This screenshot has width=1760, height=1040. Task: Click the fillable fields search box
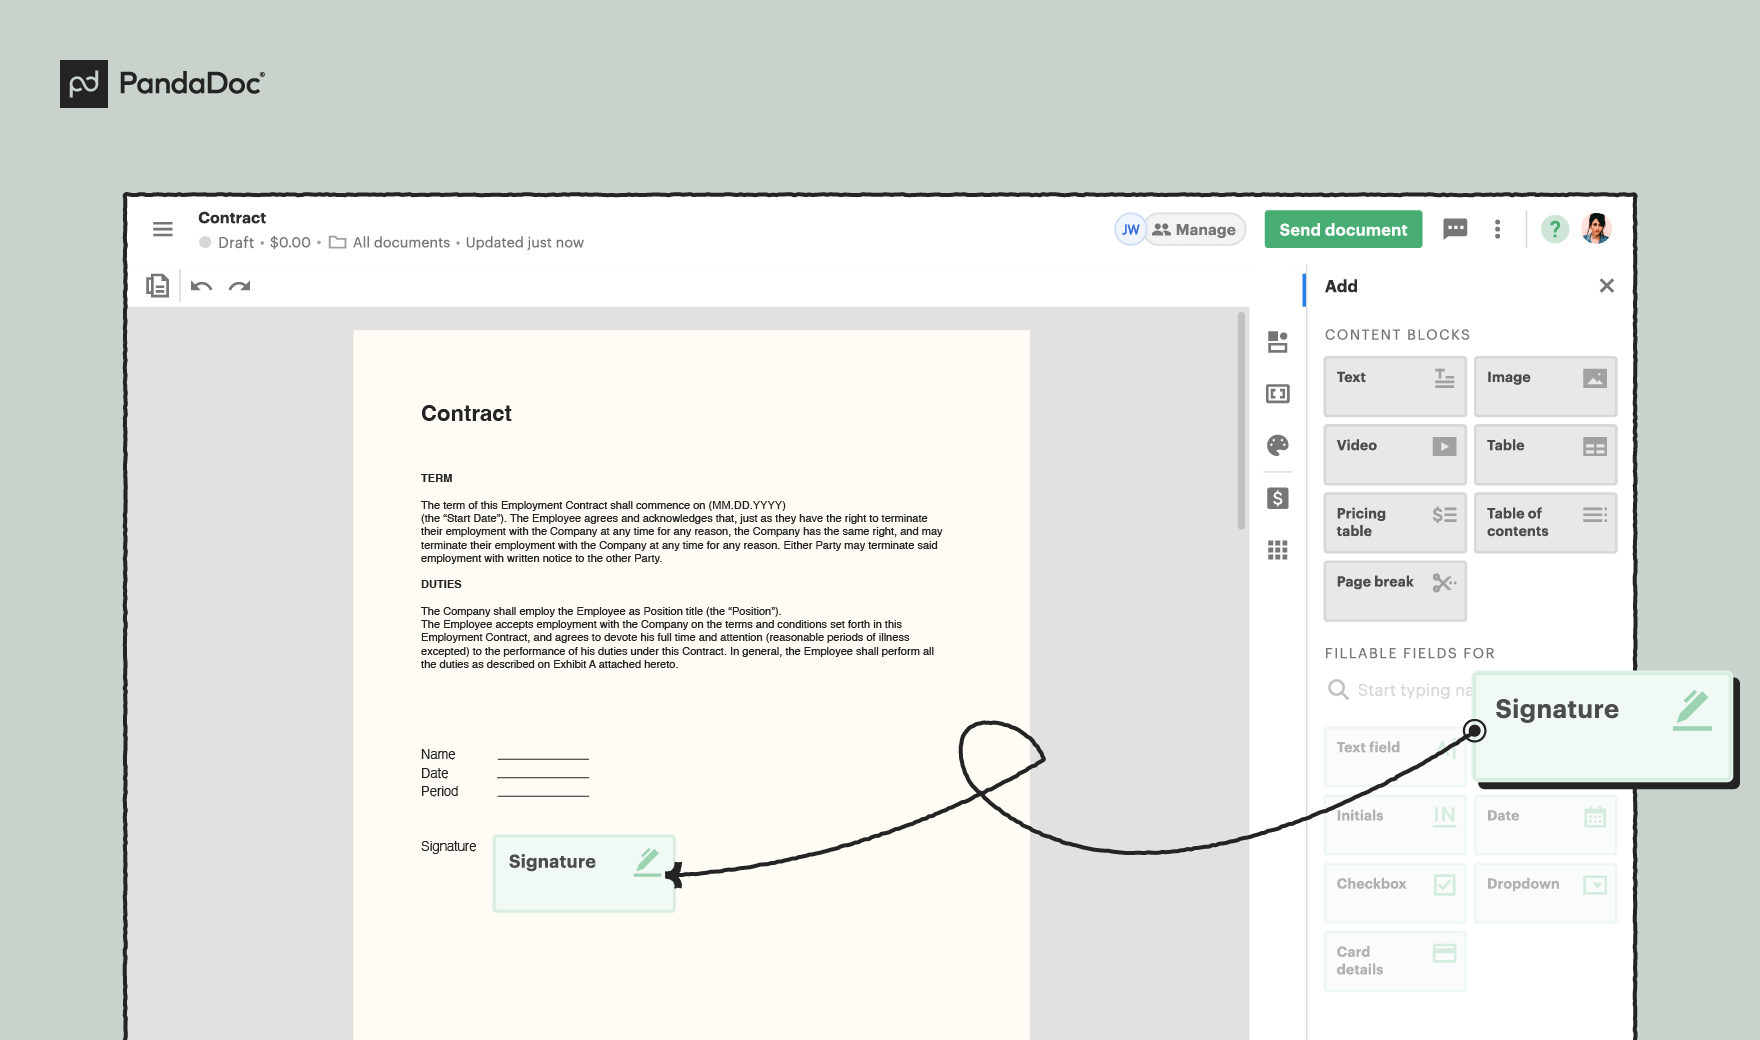point(1400,689)
